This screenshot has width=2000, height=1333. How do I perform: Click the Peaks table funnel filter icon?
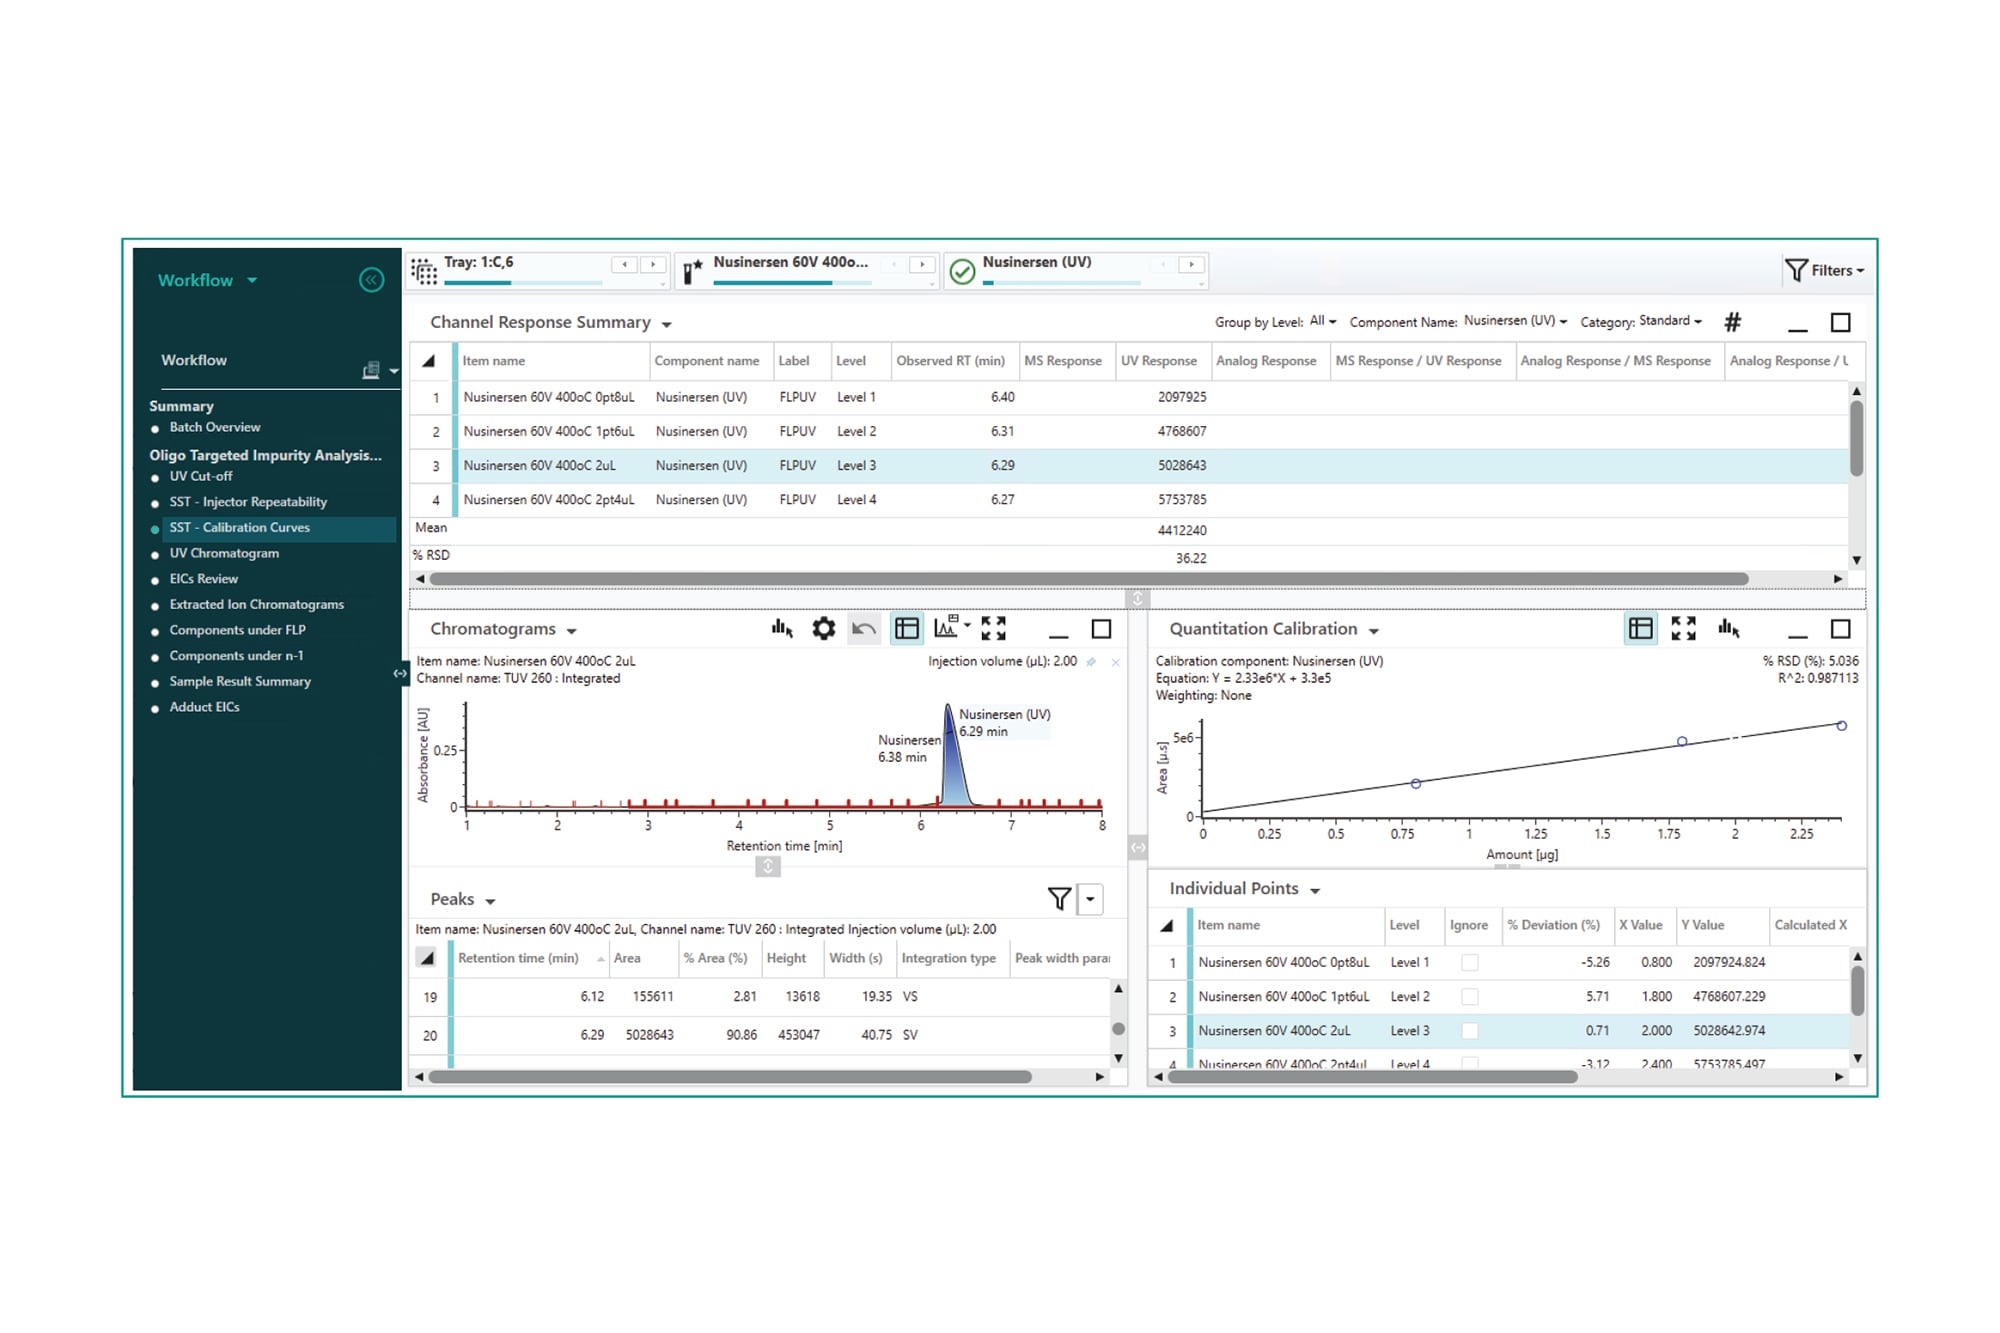(x=1059, y=899)
